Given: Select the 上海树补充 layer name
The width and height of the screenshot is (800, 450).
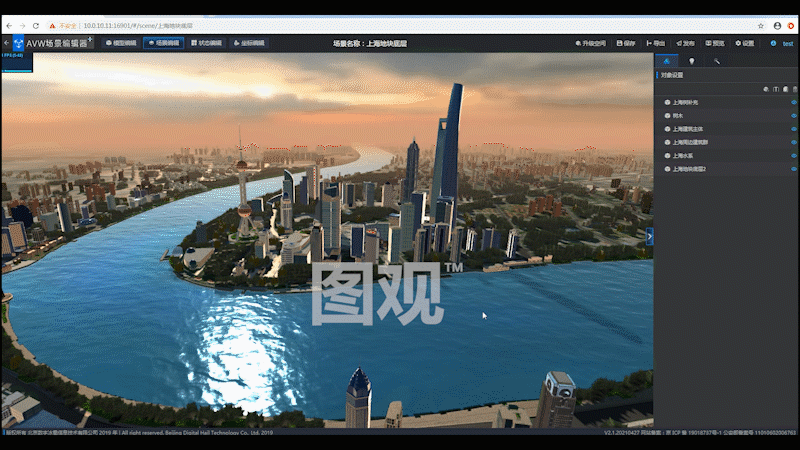Looking at the screenshot, I should 685,103.
